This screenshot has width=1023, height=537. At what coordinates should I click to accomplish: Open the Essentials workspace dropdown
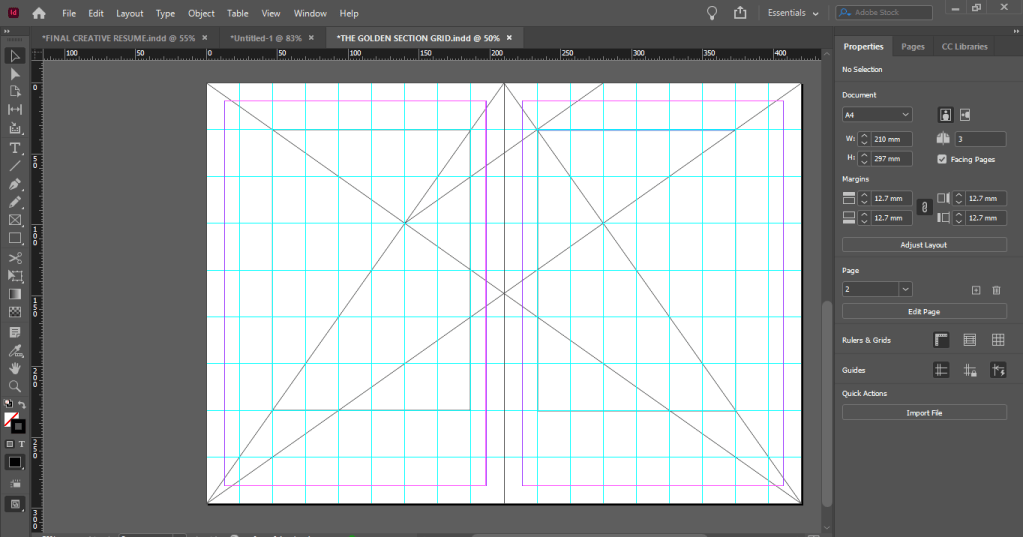[793, 13]
